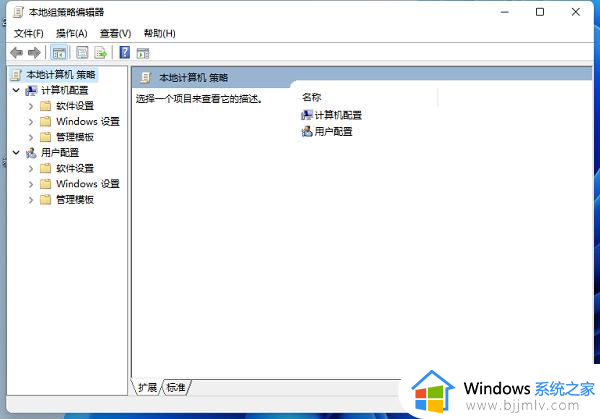Select 计算机配置 label in the tree

[x=65, y=90]
